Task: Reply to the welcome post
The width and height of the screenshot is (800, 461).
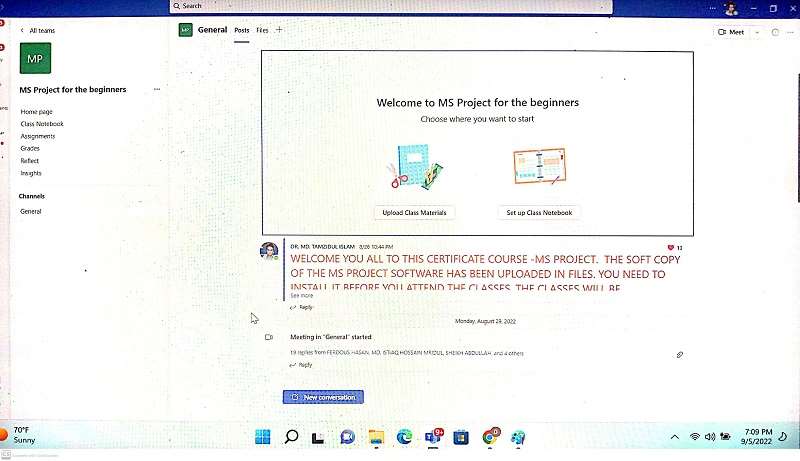Action: pos(301,308)
